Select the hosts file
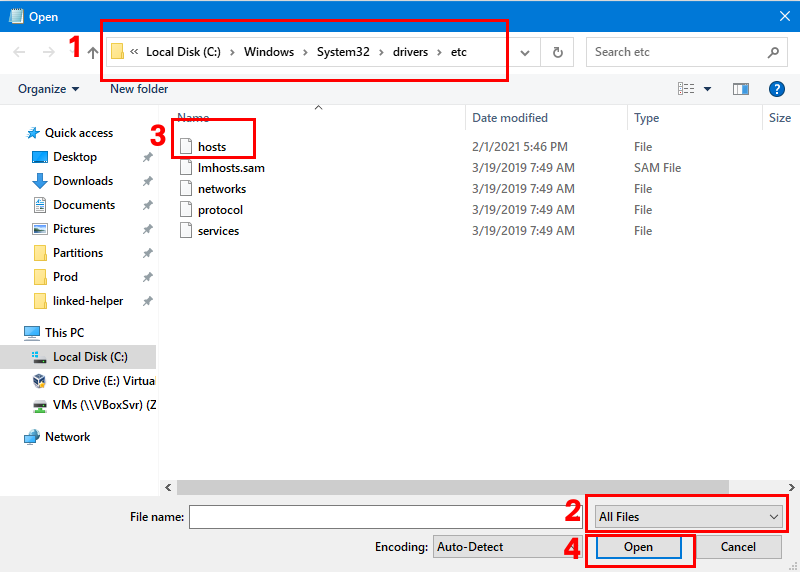 212,147
